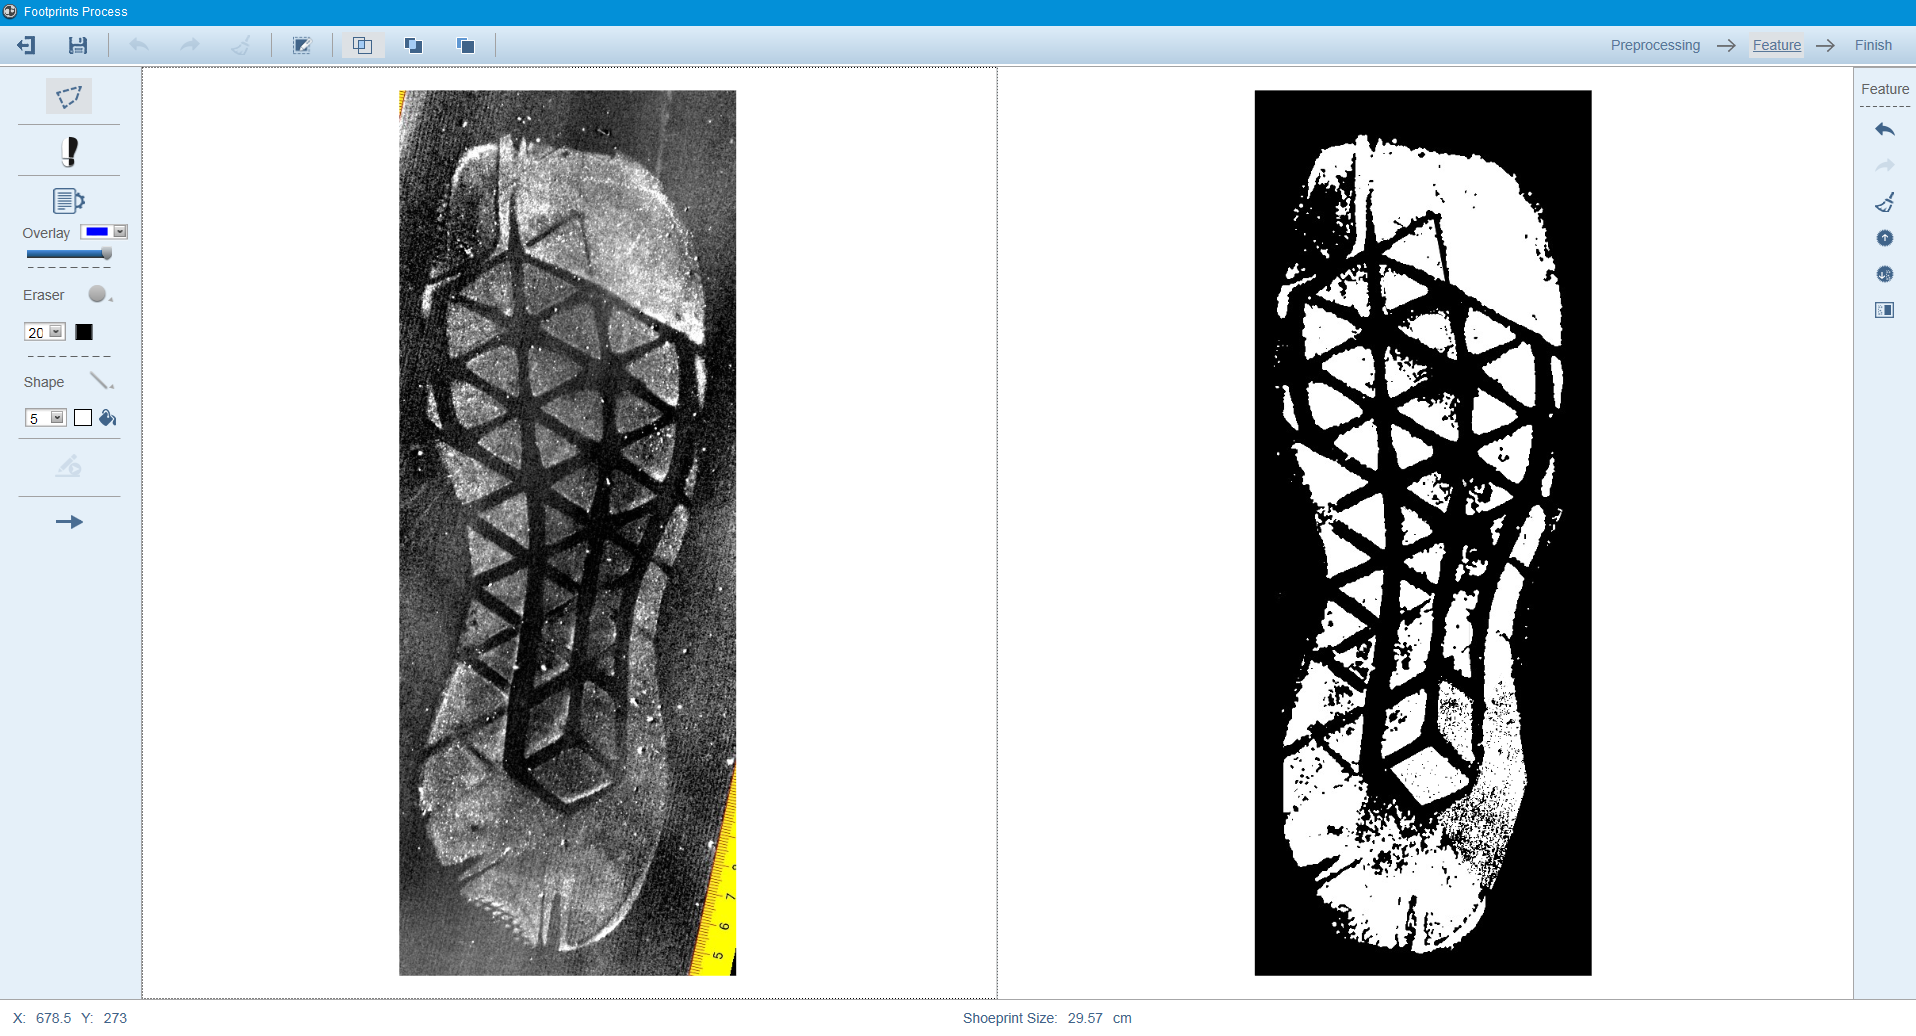Switch to side-by-side comparison view
Image resolution: width=1916 pixels, height=1036 pixels.
click(x=363, y=45)
